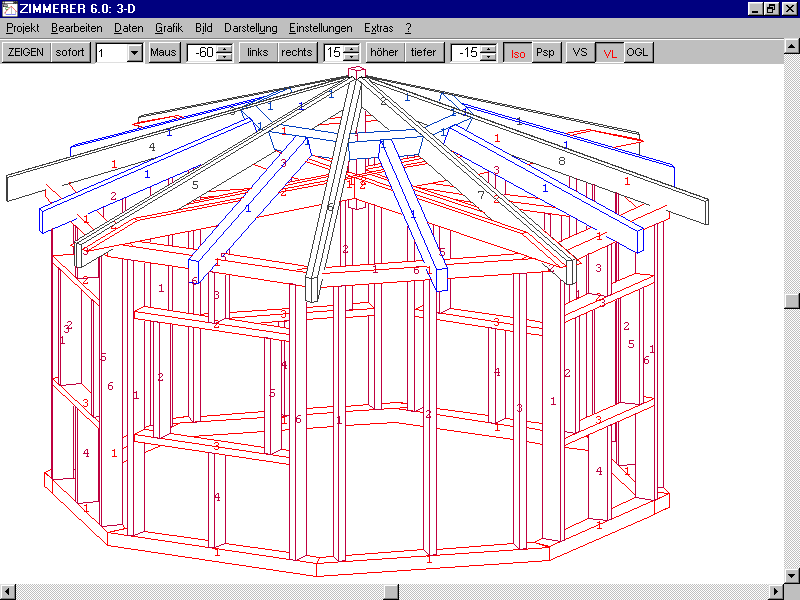Rotate view with the rechts button
Screen dimensions: 800x600
296,52
